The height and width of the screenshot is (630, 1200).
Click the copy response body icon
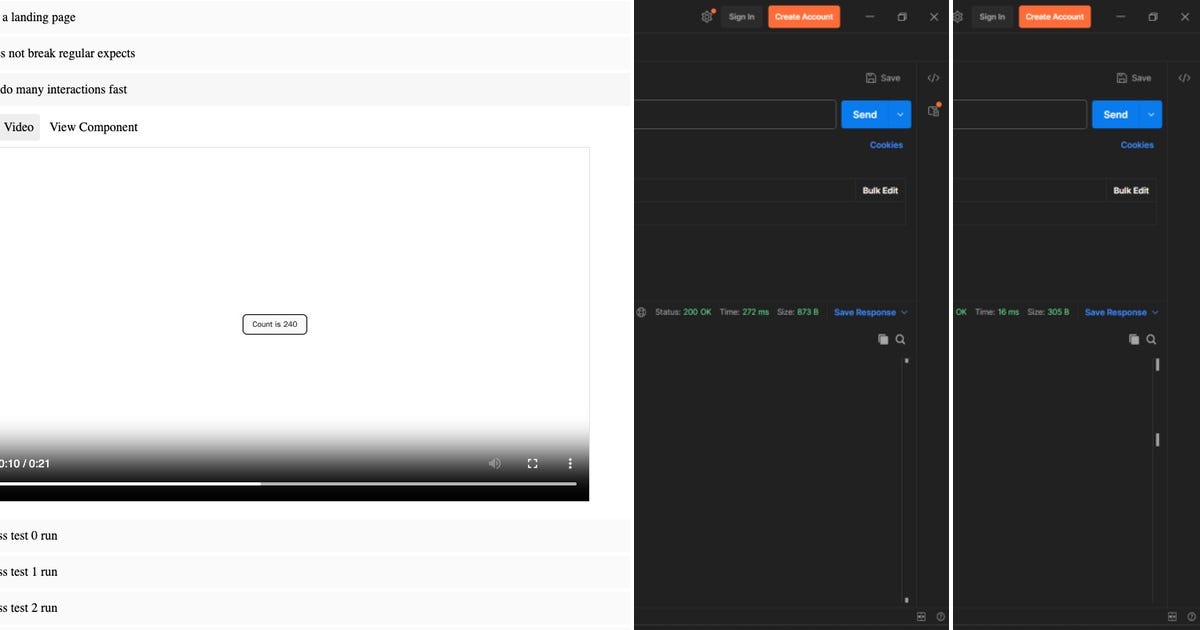(884, 339)
